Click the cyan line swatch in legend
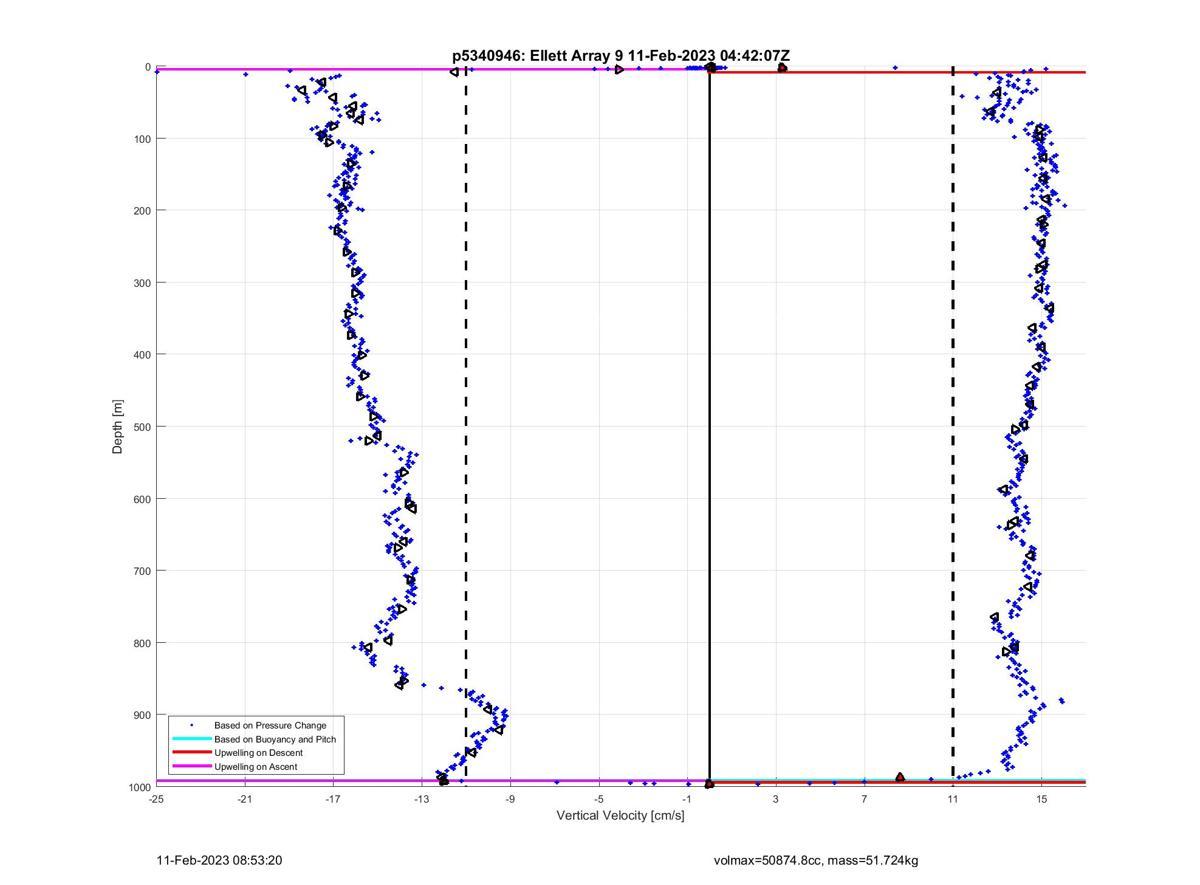 click(191, 739)
